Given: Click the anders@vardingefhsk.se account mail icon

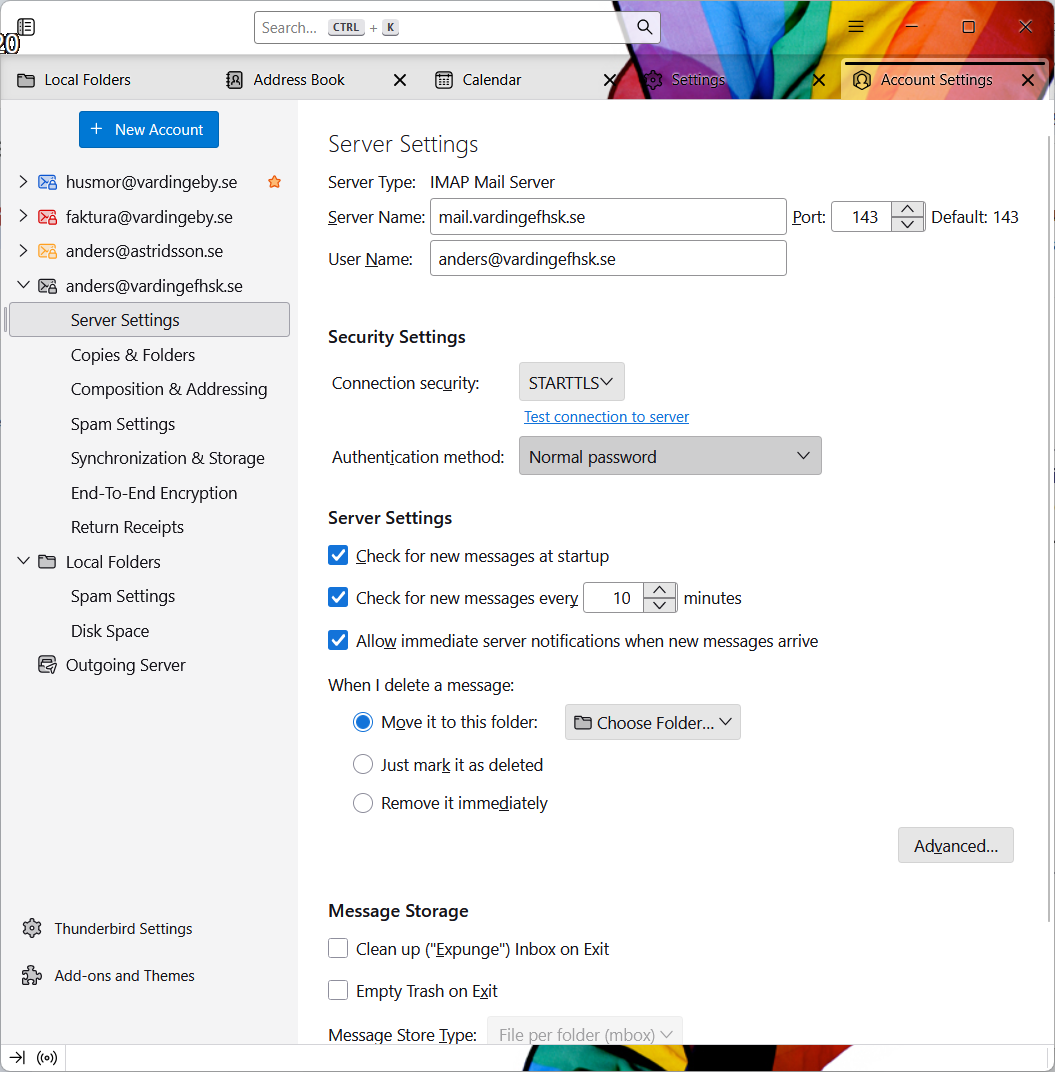Looking at the screenshot, I should 47,286.
